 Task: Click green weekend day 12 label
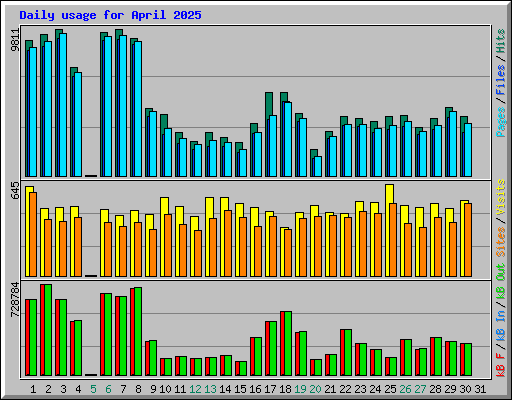click(195, 389)
